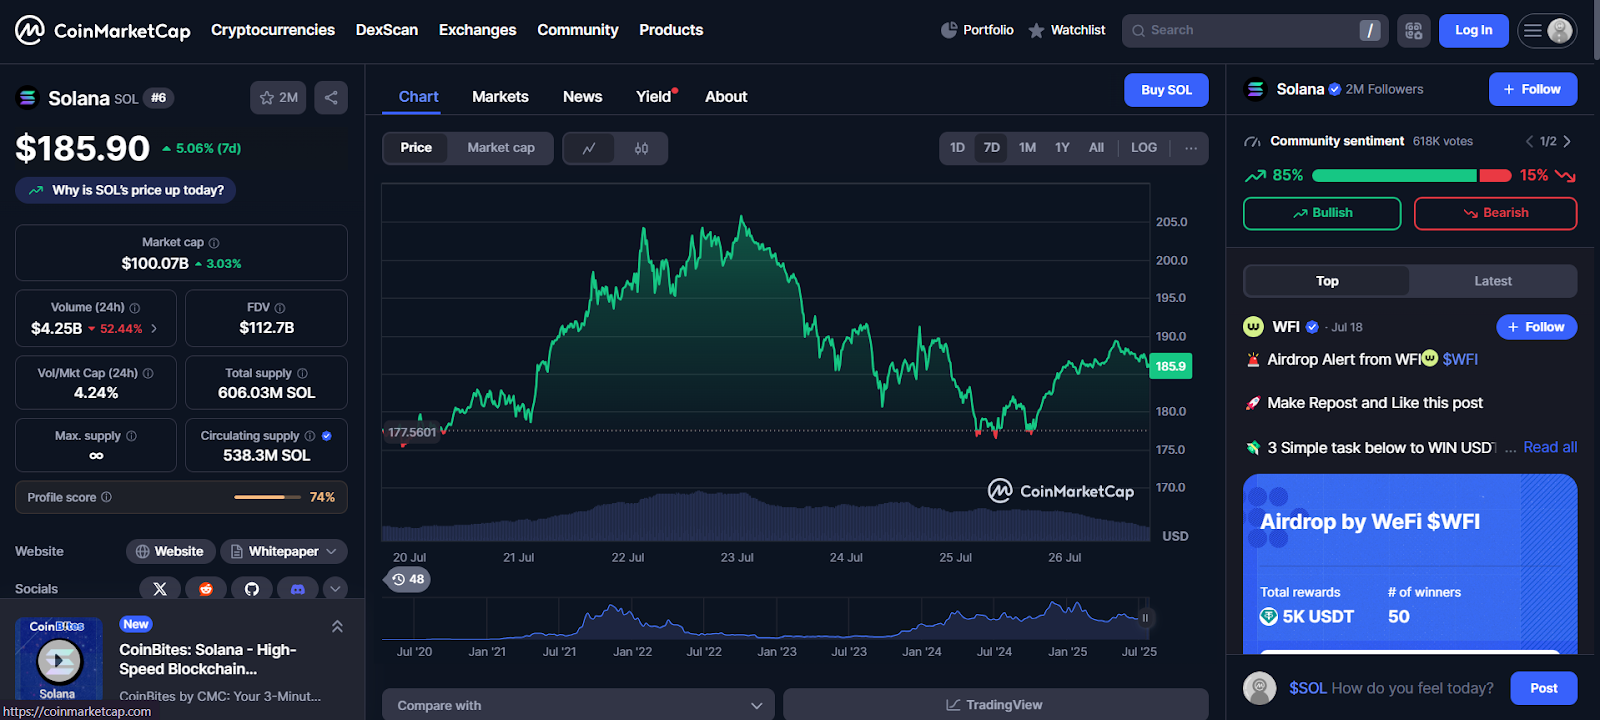Viewport: 1600px width, 720px height.
Task: Click the Profile score progress bar
Action: pyautogui.click(x=267, y=497)
